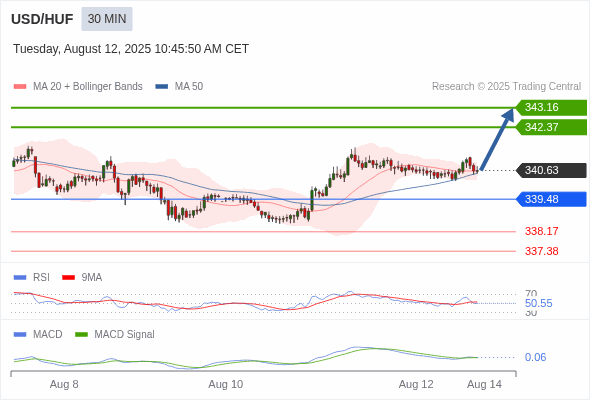Select the 343.16 resistance price tag
The height and width of the screenshot is (400, 590).
551,108
